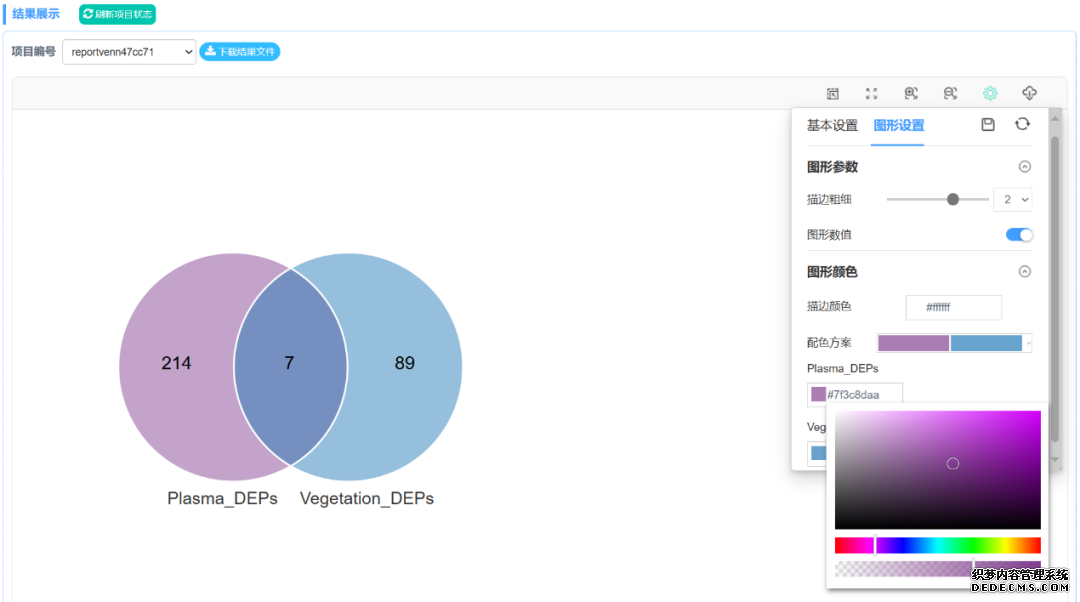Screen dimensions: 1080x602
Task: Reset settings with the circular arrows icon
Action: tap(1022, 125)
